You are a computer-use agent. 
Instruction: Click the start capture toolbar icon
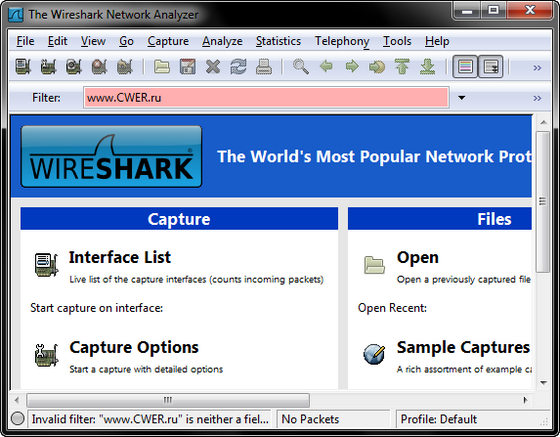coord(74,67)
